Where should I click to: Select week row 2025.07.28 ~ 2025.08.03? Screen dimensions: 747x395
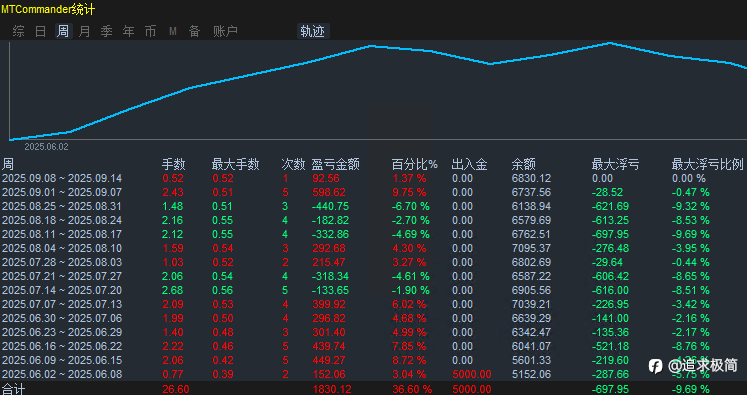[x=374, y=262]
